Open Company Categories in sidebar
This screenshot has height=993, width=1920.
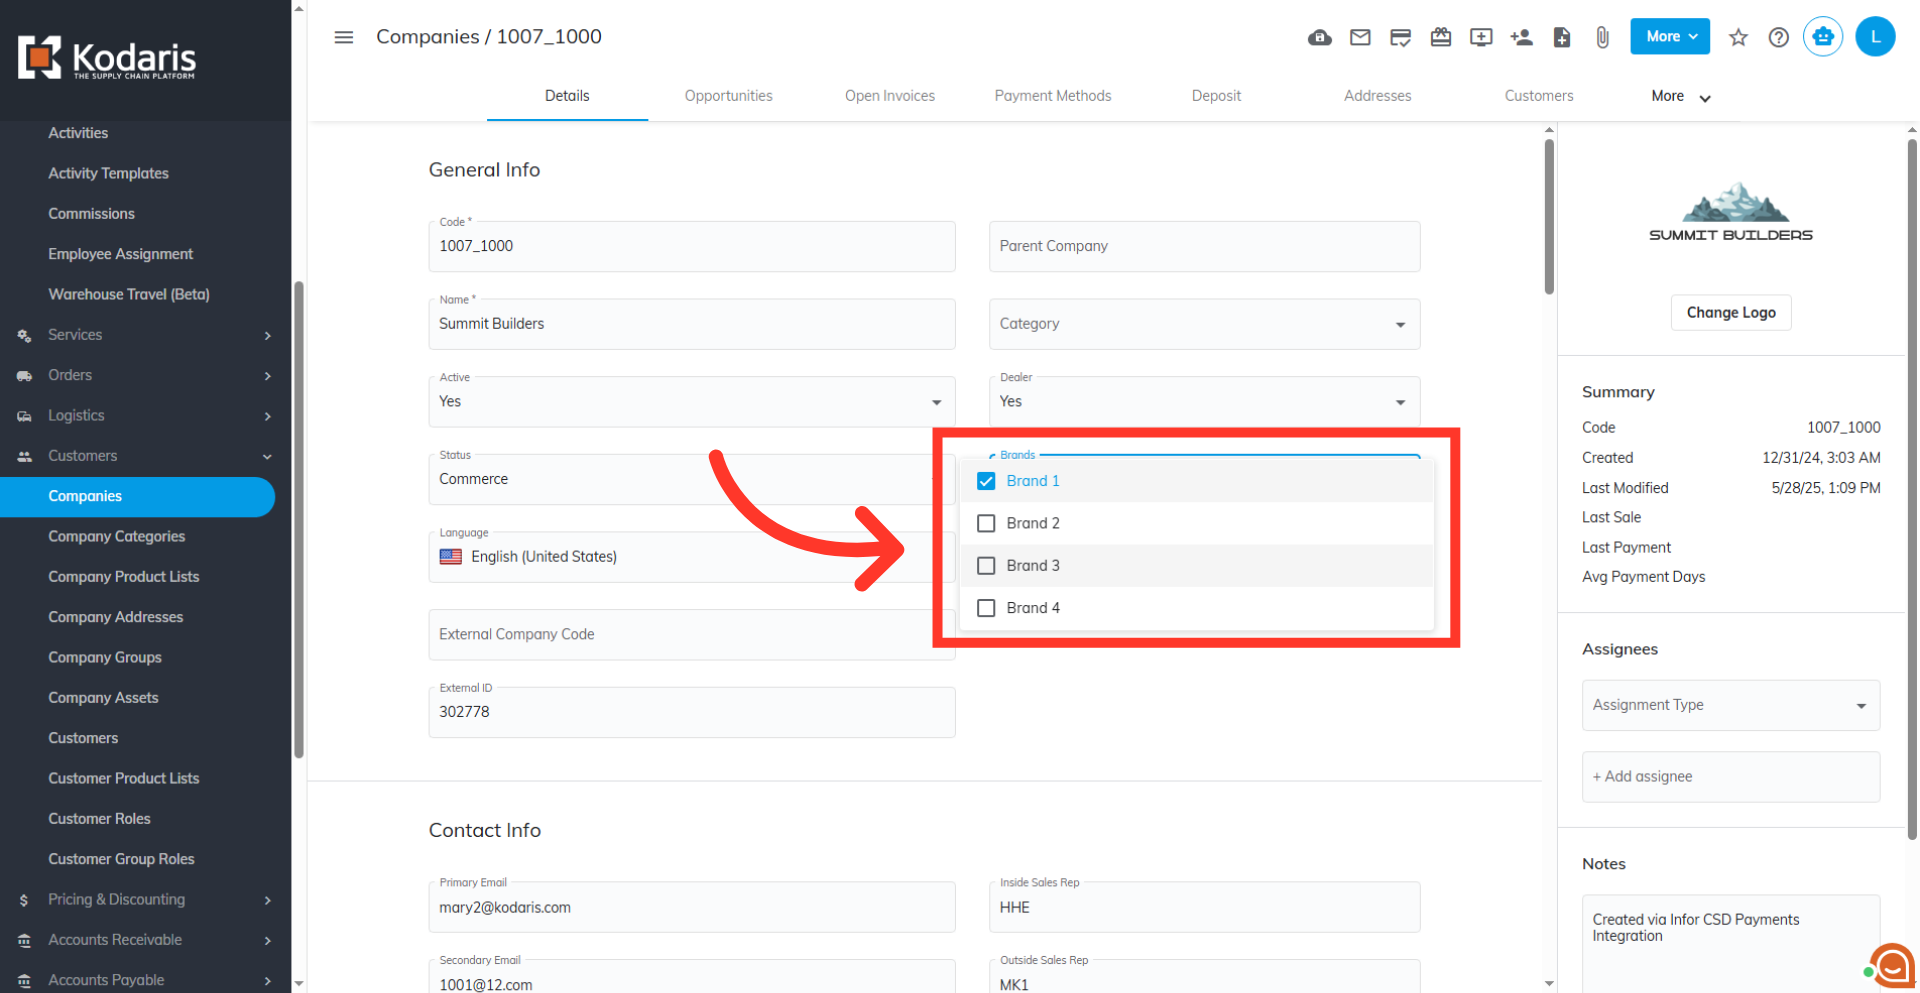click(x=116, y=537)
